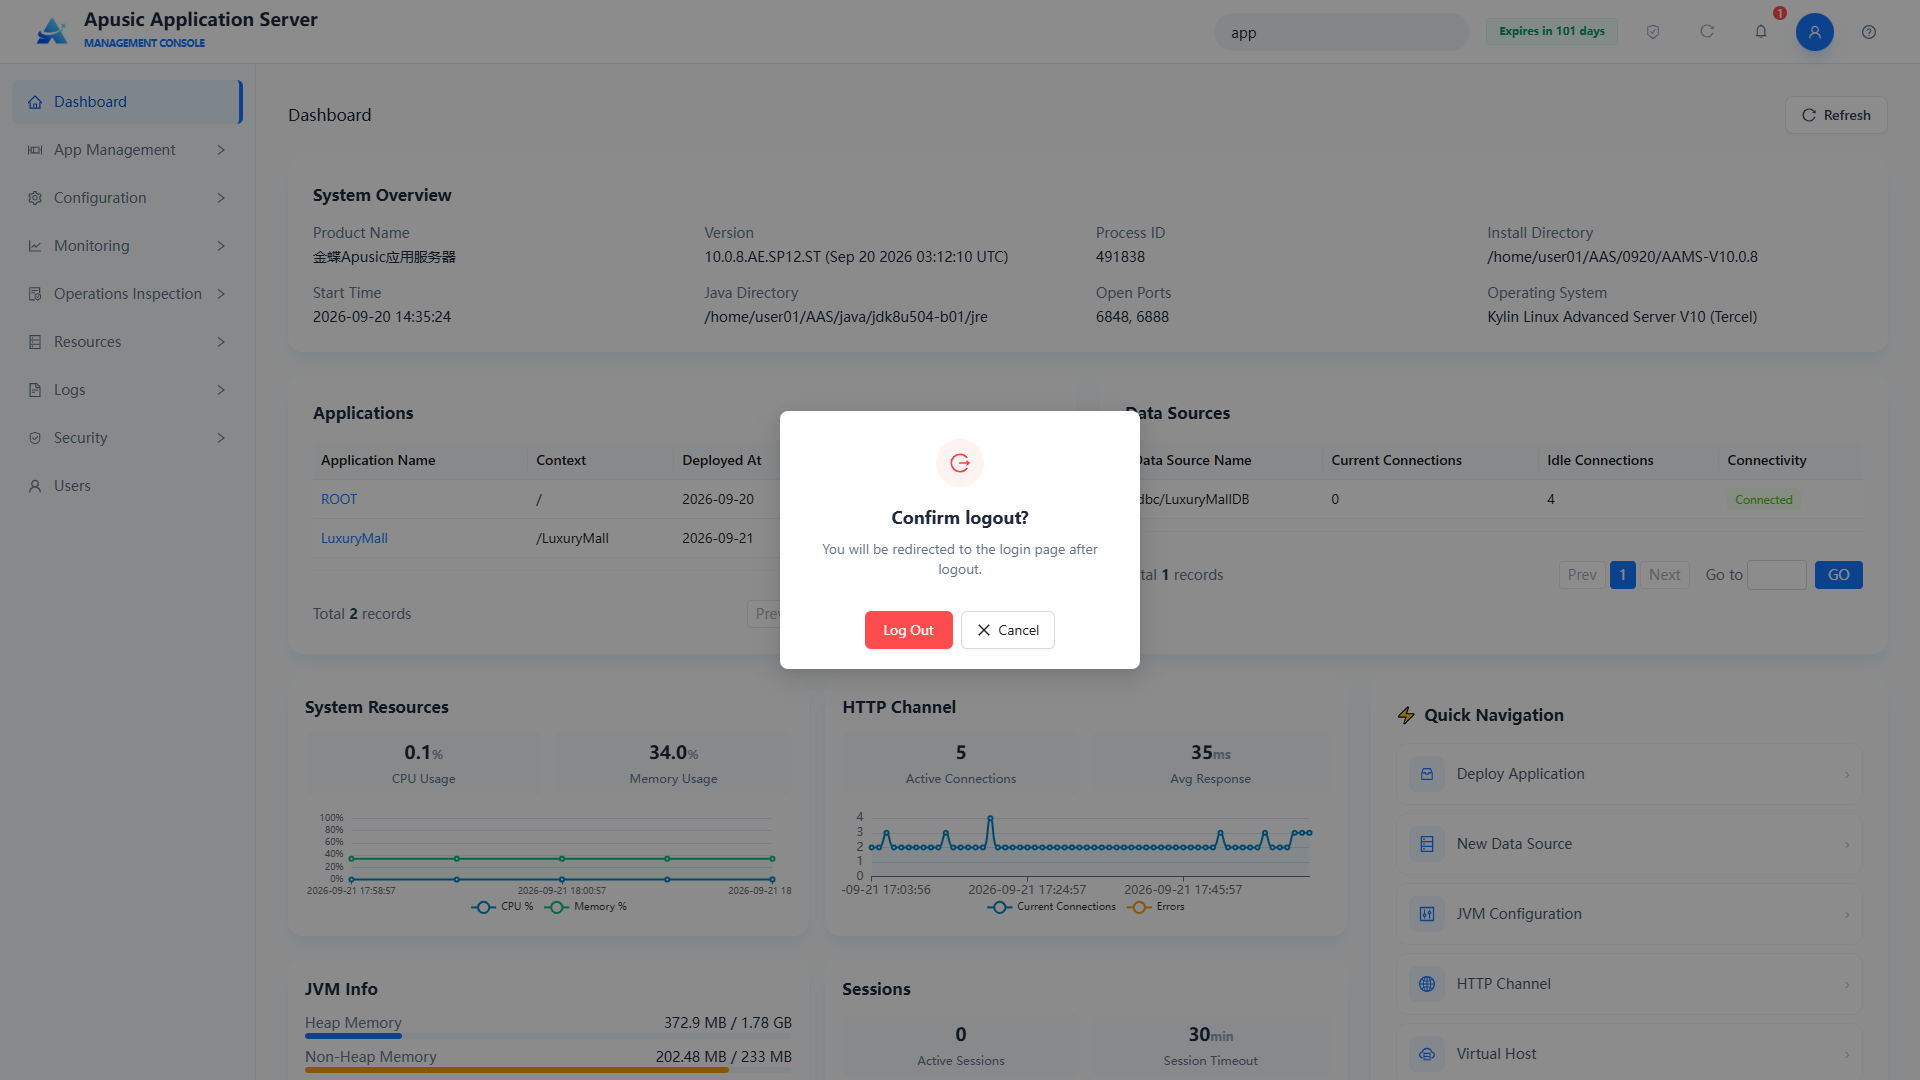Click GO in Data Sources pagination

[1838, 575]
